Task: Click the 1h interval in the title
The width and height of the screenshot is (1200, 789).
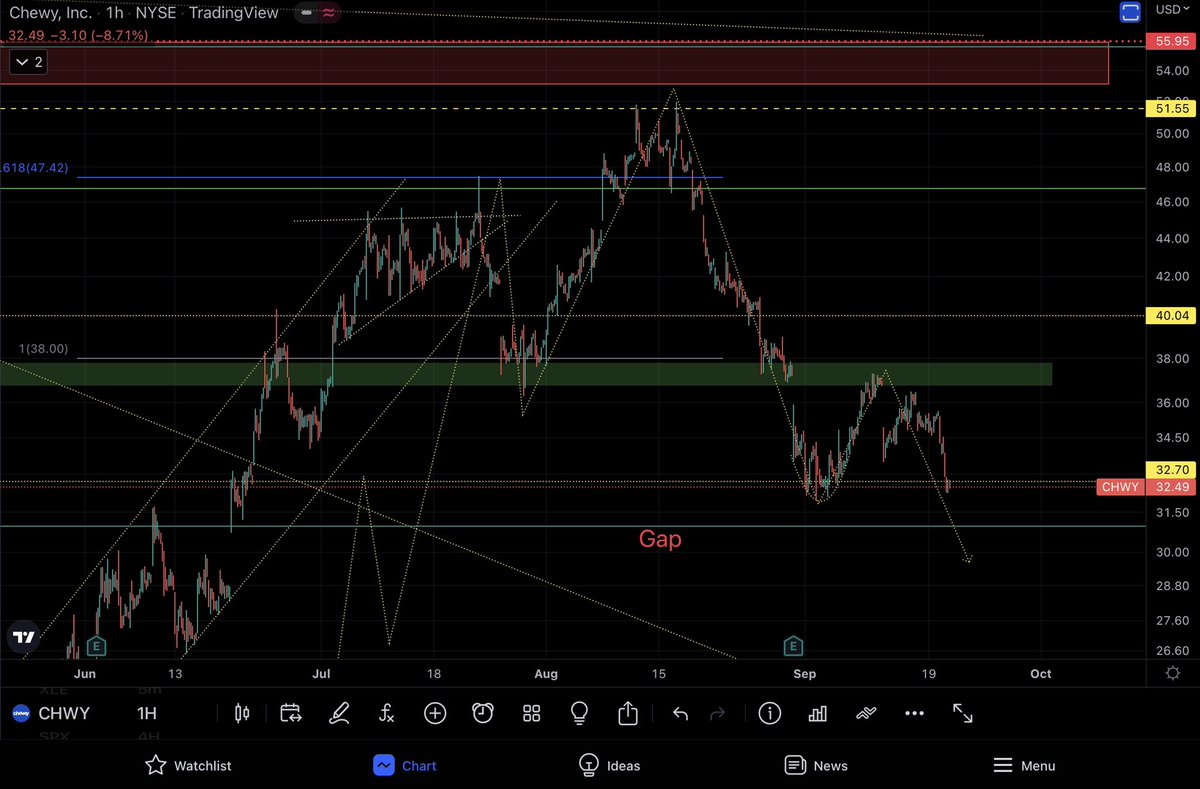Action: pyautogui.click(x=116, y=14)
